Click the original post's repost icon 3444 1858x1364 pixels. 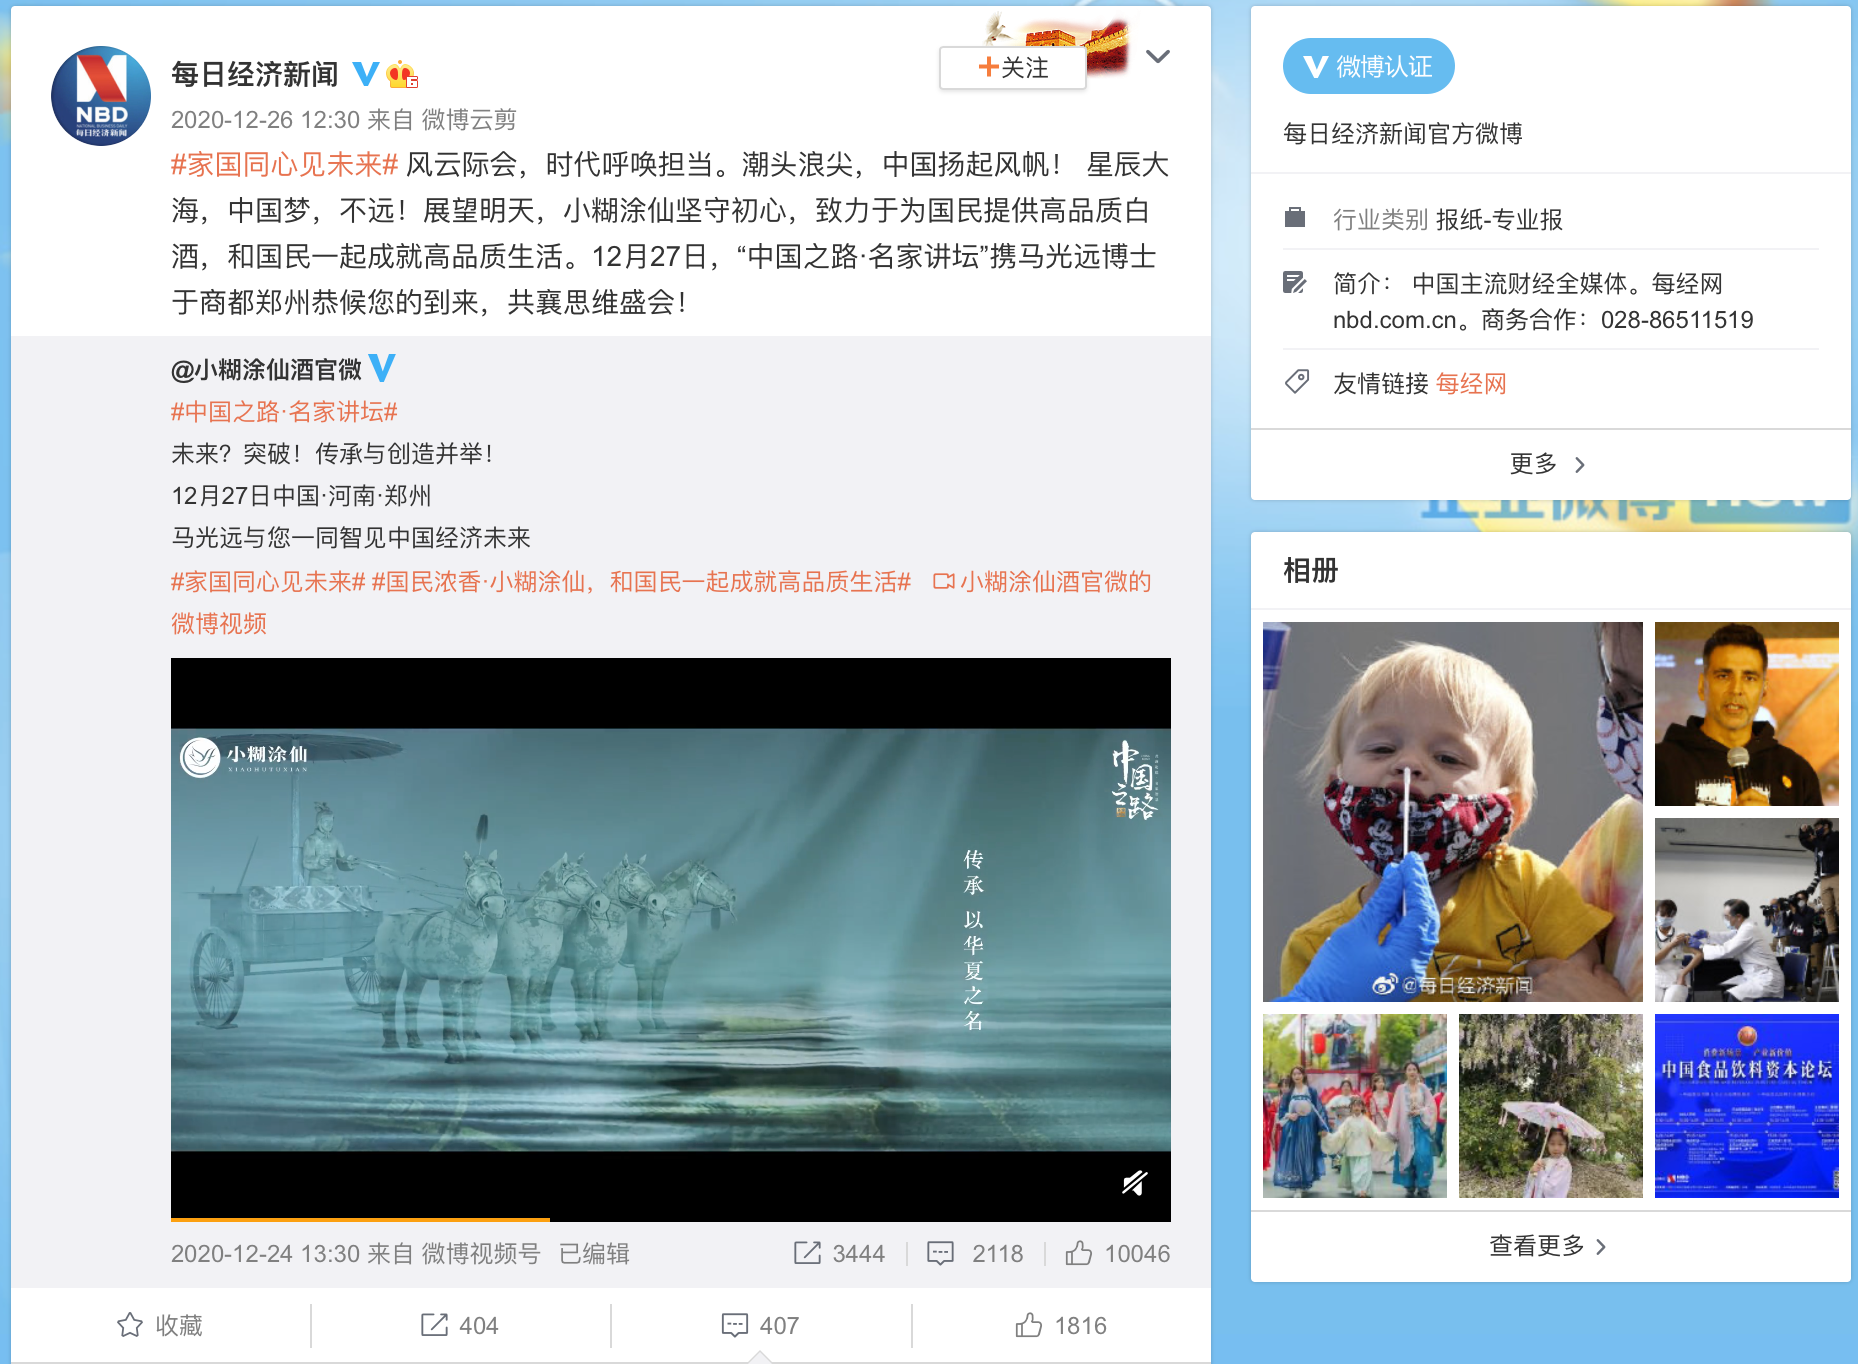click(x=839, y=1253)
